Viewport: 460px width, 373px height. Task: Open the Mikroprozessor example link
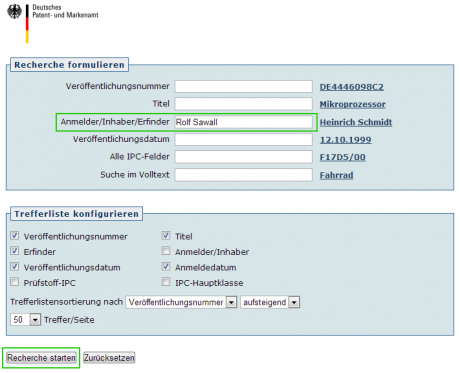[x=353, y=104]
